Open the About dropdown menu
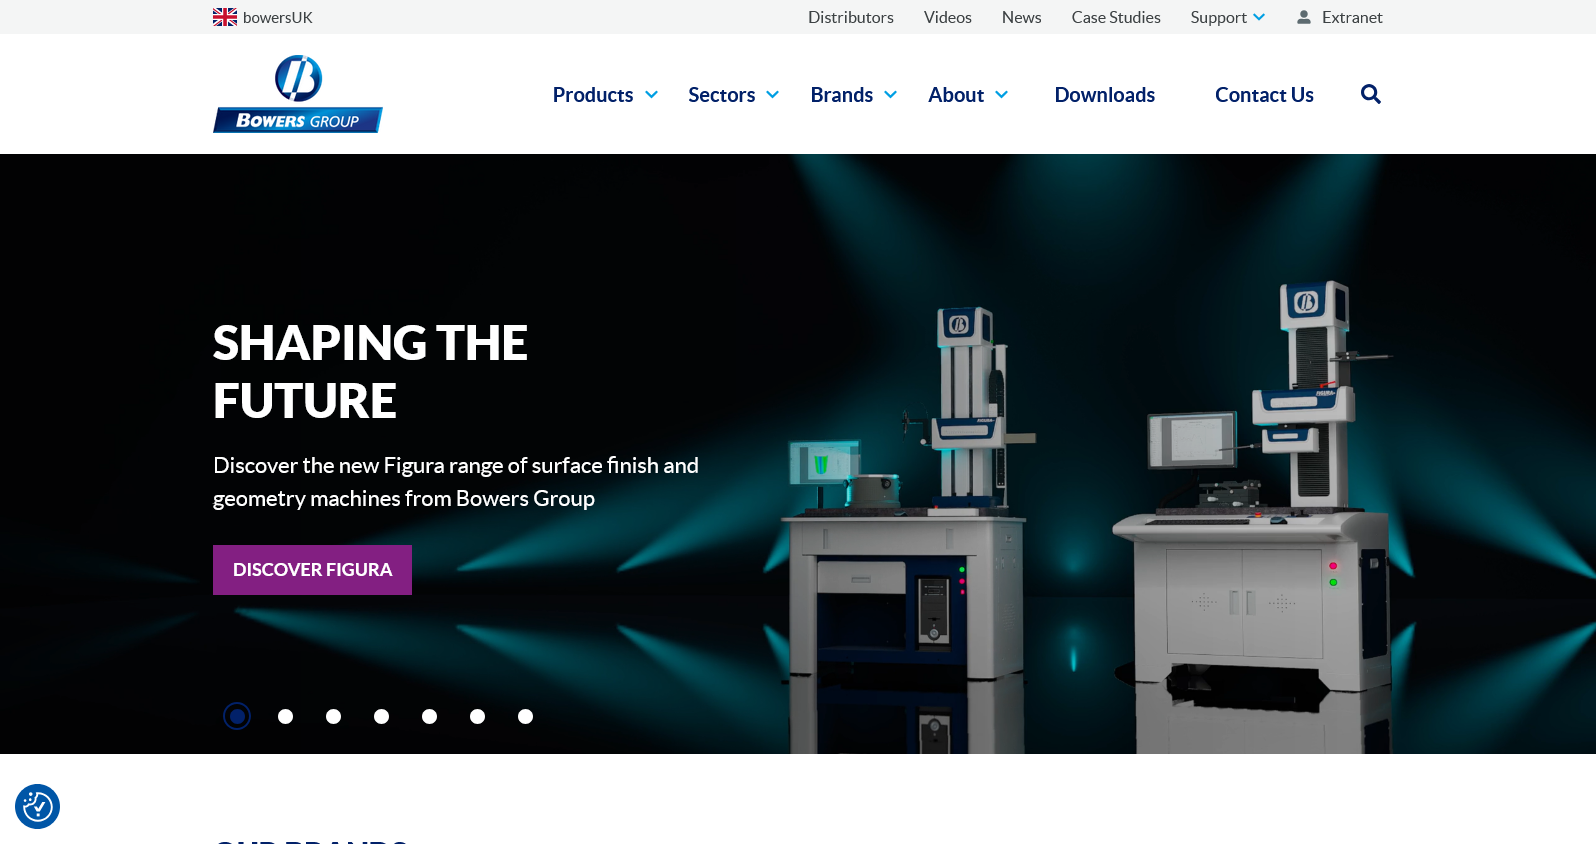This screenshot has width=1596, height=844. click(x=967, y=95)
